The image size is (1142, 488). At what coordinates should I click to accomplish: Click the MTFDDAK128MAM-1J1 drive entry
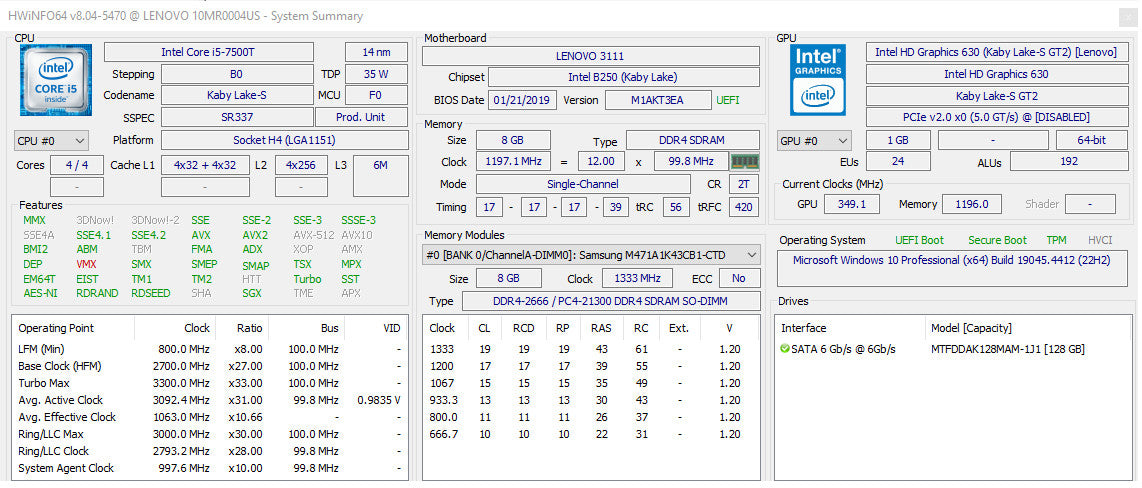tap(1007, 349)
